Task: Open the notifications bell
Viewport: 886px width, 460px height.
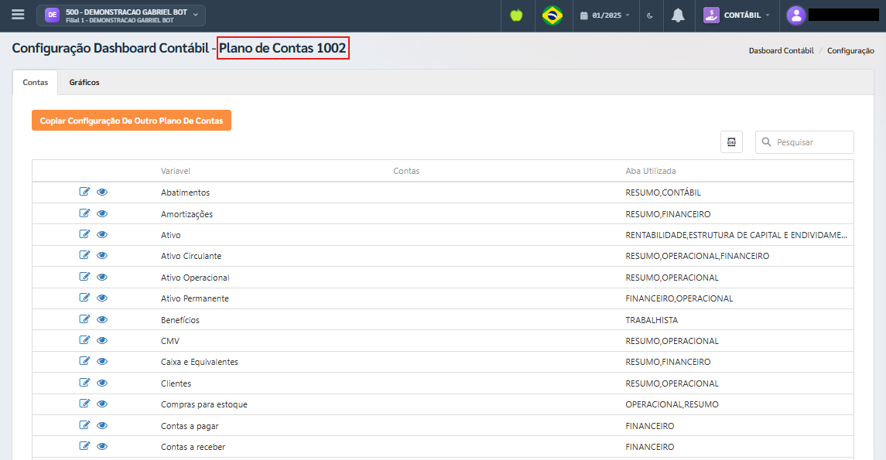Action: click(x=678, y=15)
